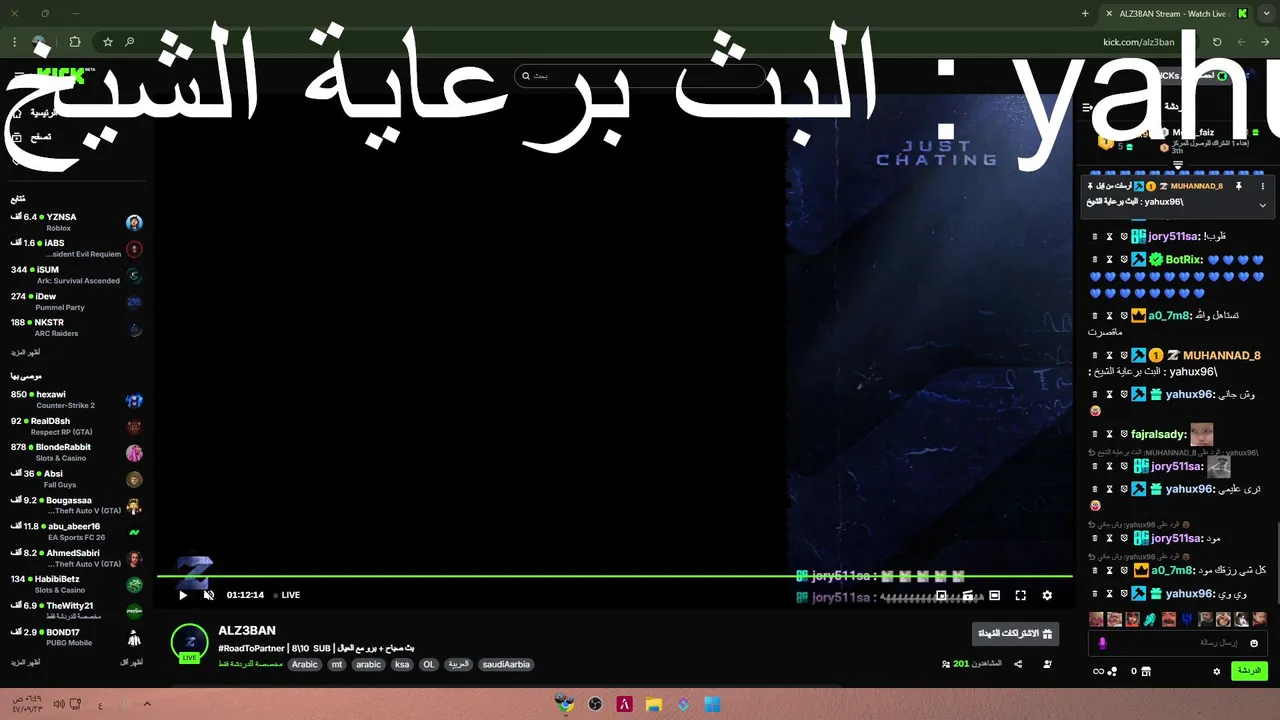Screen dimensions: 1280x720
Task: Expand show more under following list
Action: [x=25, y=353]
